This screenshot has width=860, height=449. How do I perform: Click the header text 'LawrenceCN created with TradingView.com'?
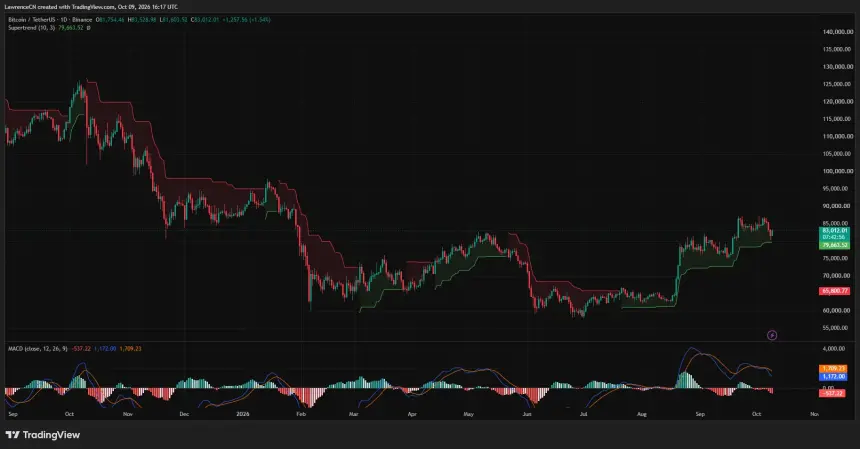(59, 7)
